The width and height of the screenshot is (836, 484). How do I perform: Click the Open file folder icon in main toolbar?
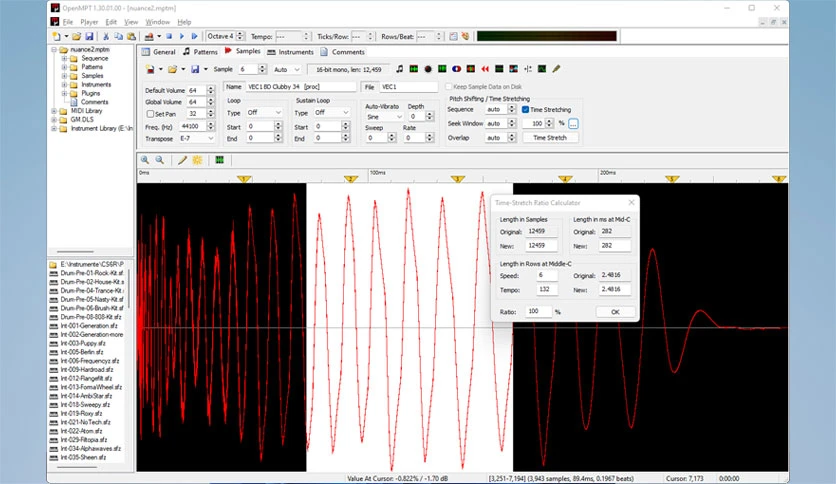[x=77, y=36]
